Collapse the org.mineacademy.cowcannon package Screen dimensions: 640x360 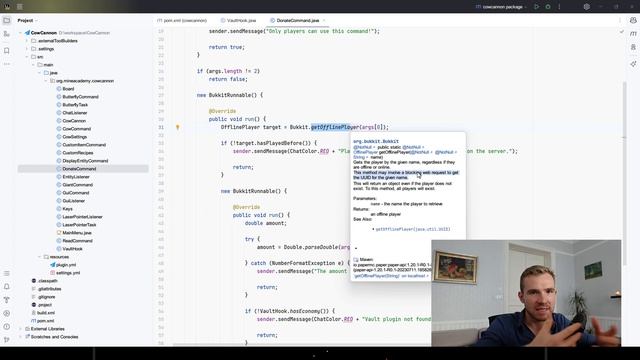46,81
